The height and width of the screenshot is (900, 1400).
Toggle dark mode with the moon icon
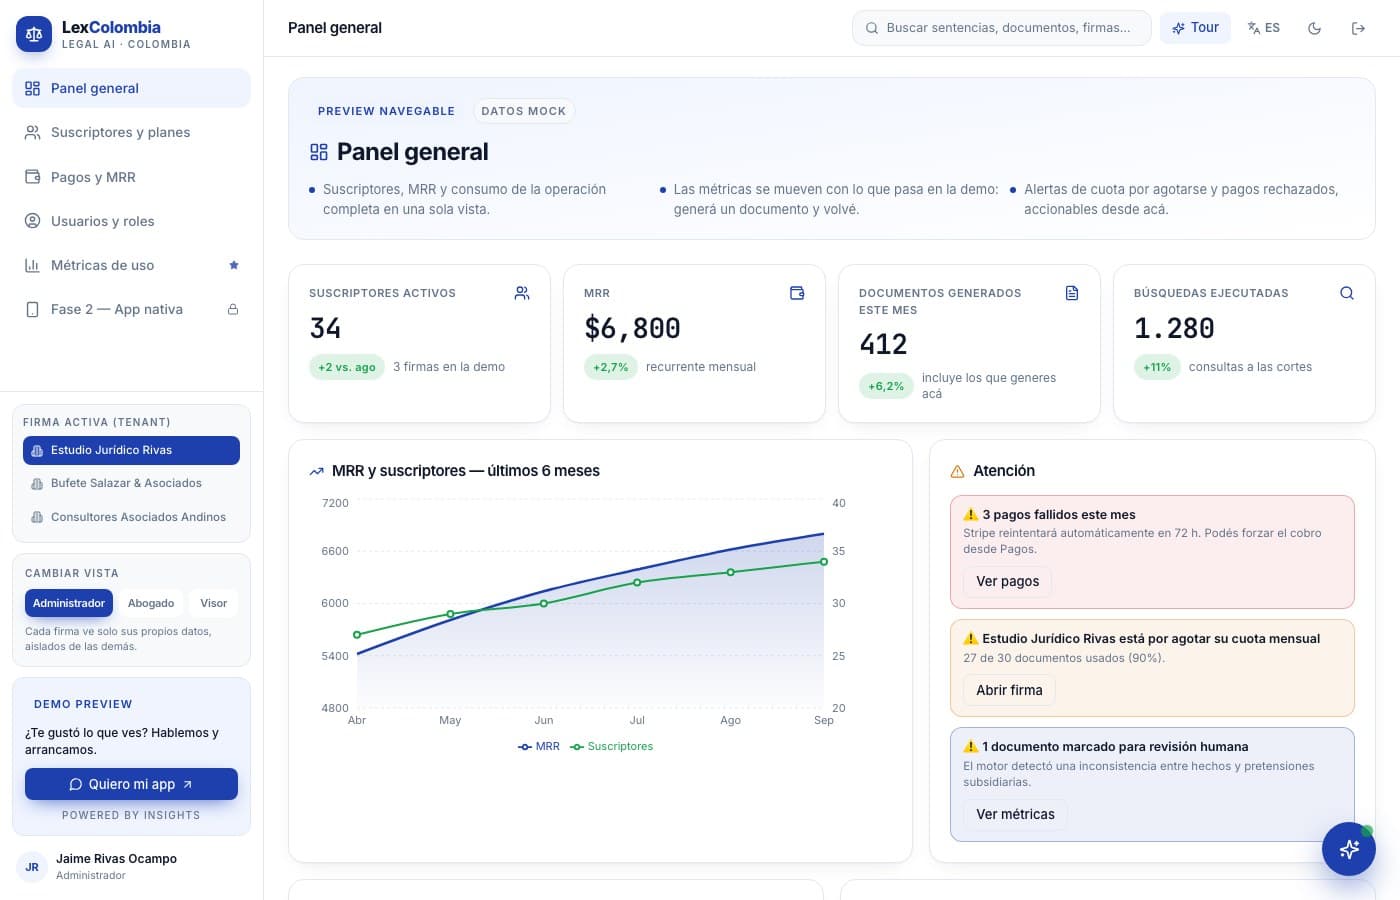click(x=1315, y=28)
